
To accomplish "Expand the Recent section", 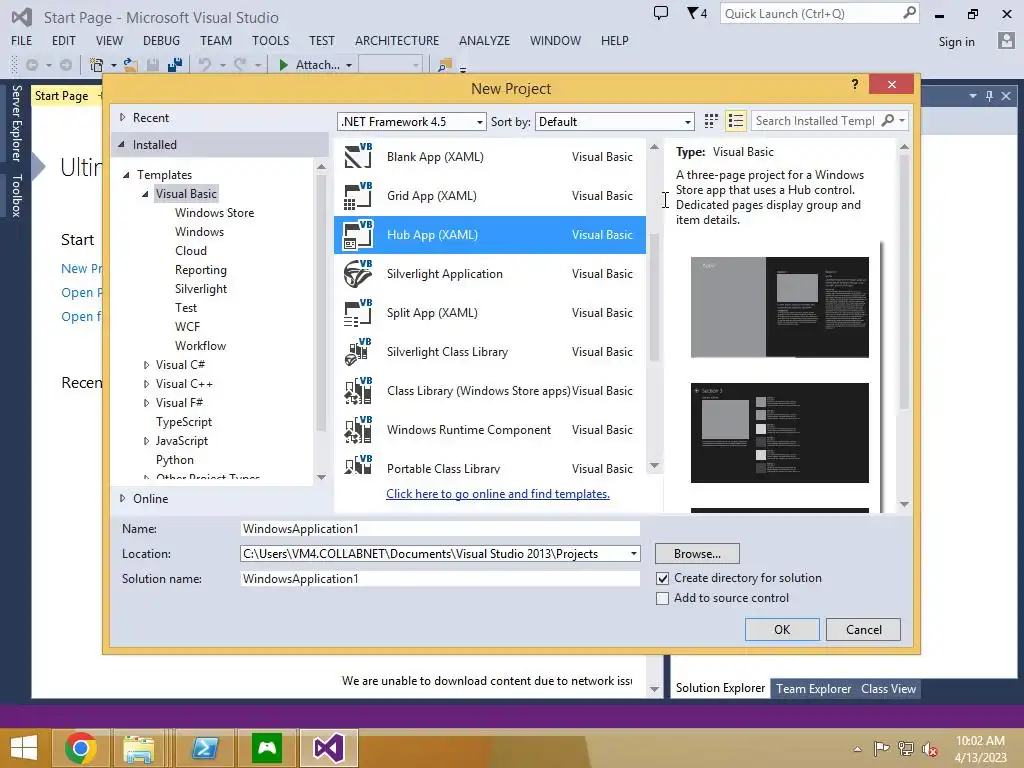I will tap(122, 118).
